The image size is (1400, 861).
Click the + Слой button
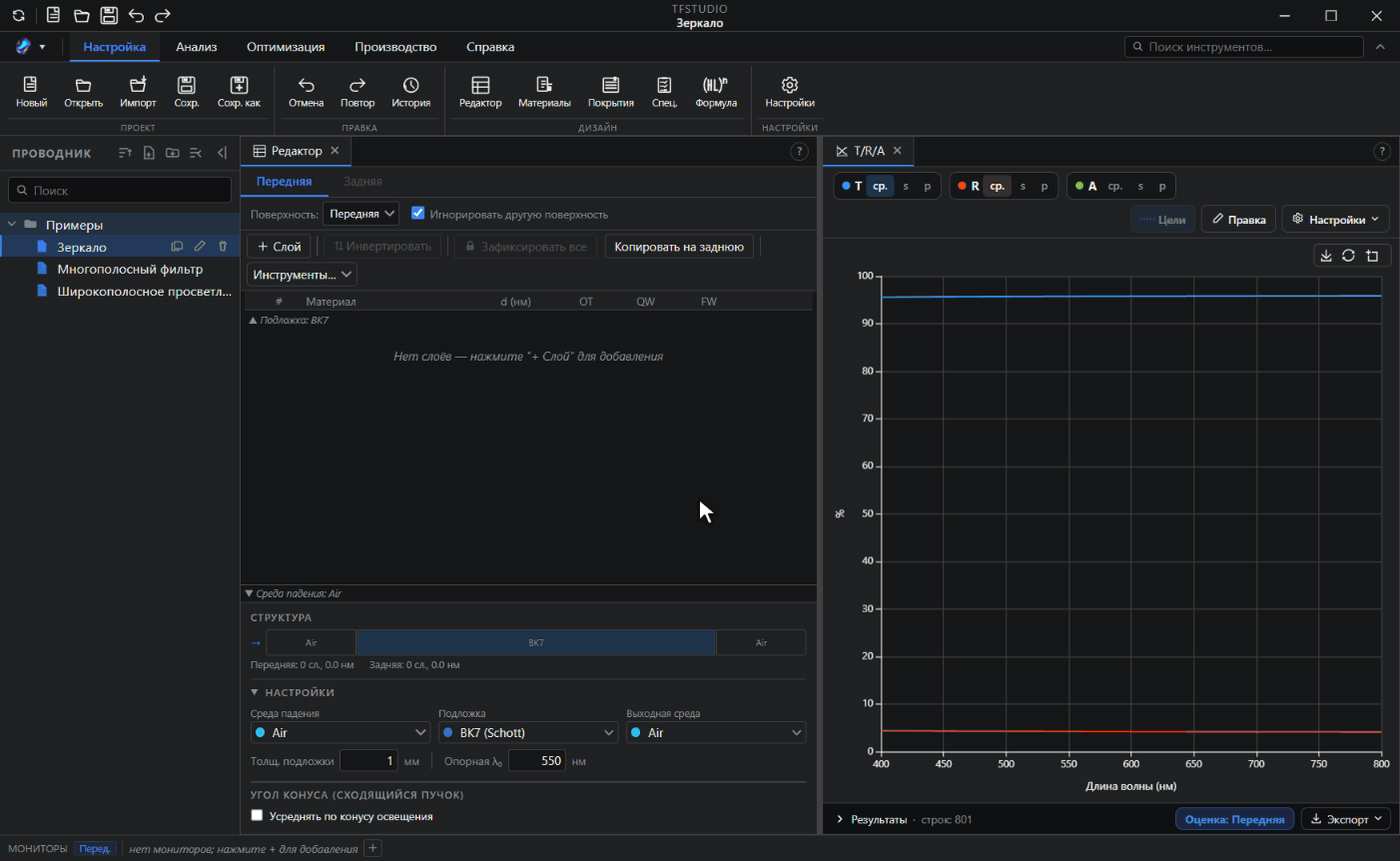[279, 246]
